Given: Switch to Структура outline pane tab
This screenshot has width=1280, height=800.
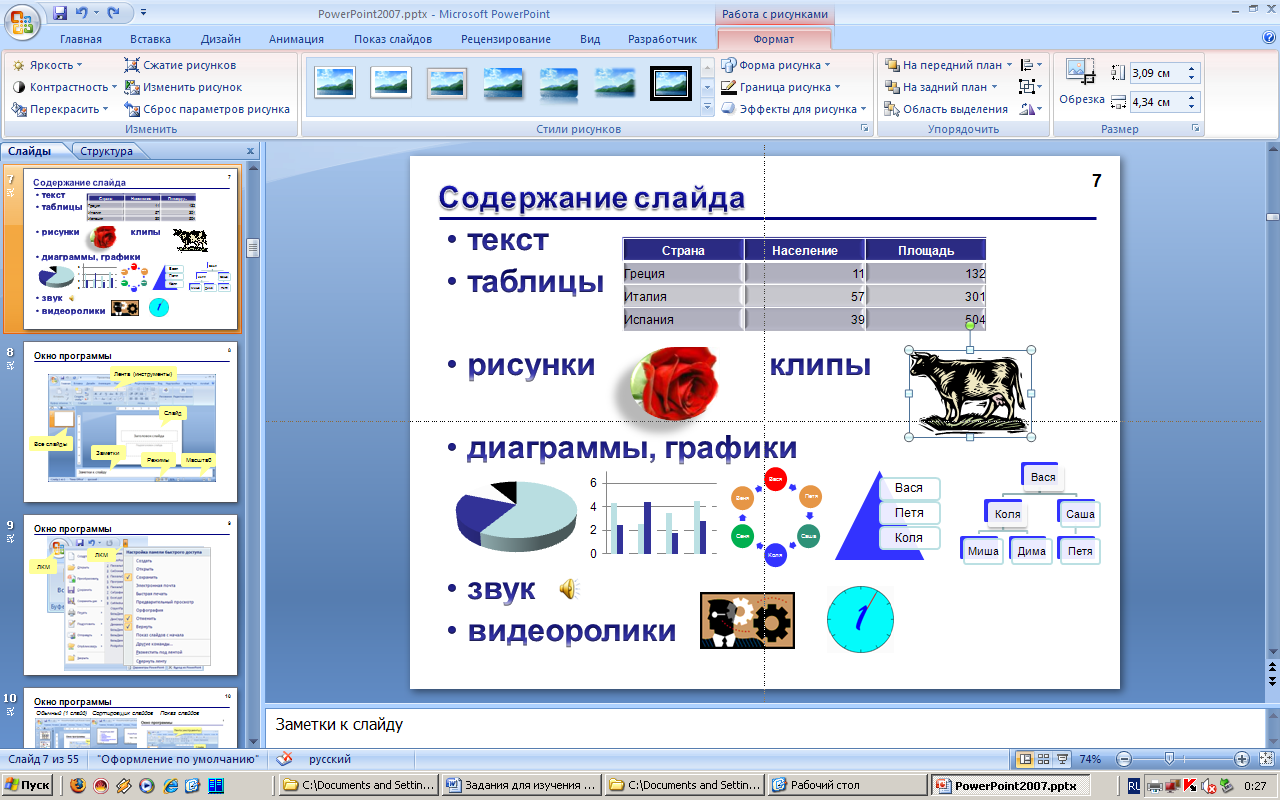Looking at the screenshot, I should [106, 152].
